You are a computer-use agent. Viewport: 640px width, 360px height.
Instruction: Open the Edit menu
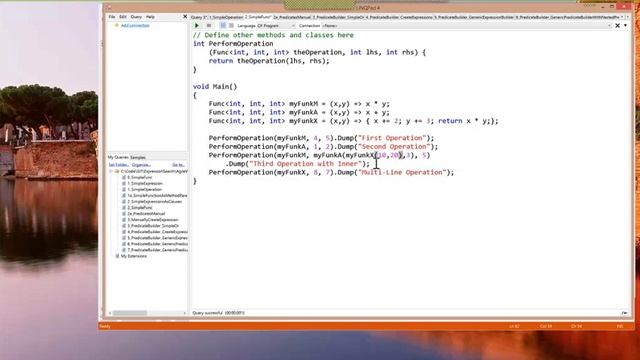[x=123, y=17]
